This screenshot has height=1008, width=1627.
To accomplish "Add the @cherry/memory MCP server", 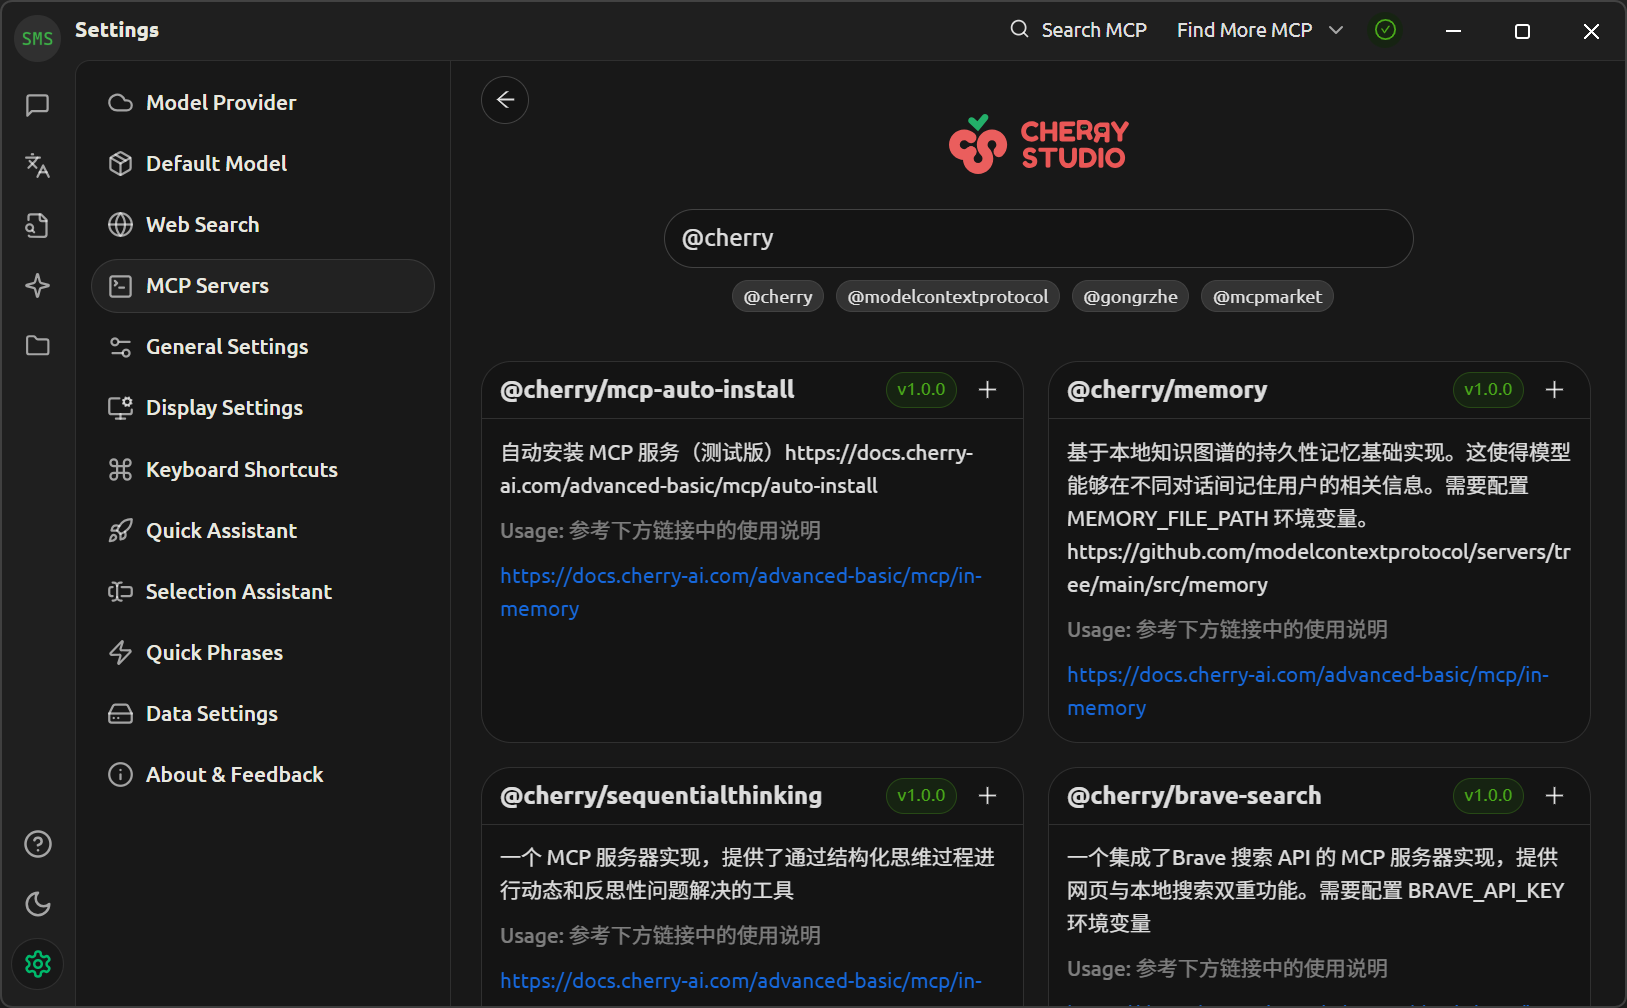I will [1554, 389].
